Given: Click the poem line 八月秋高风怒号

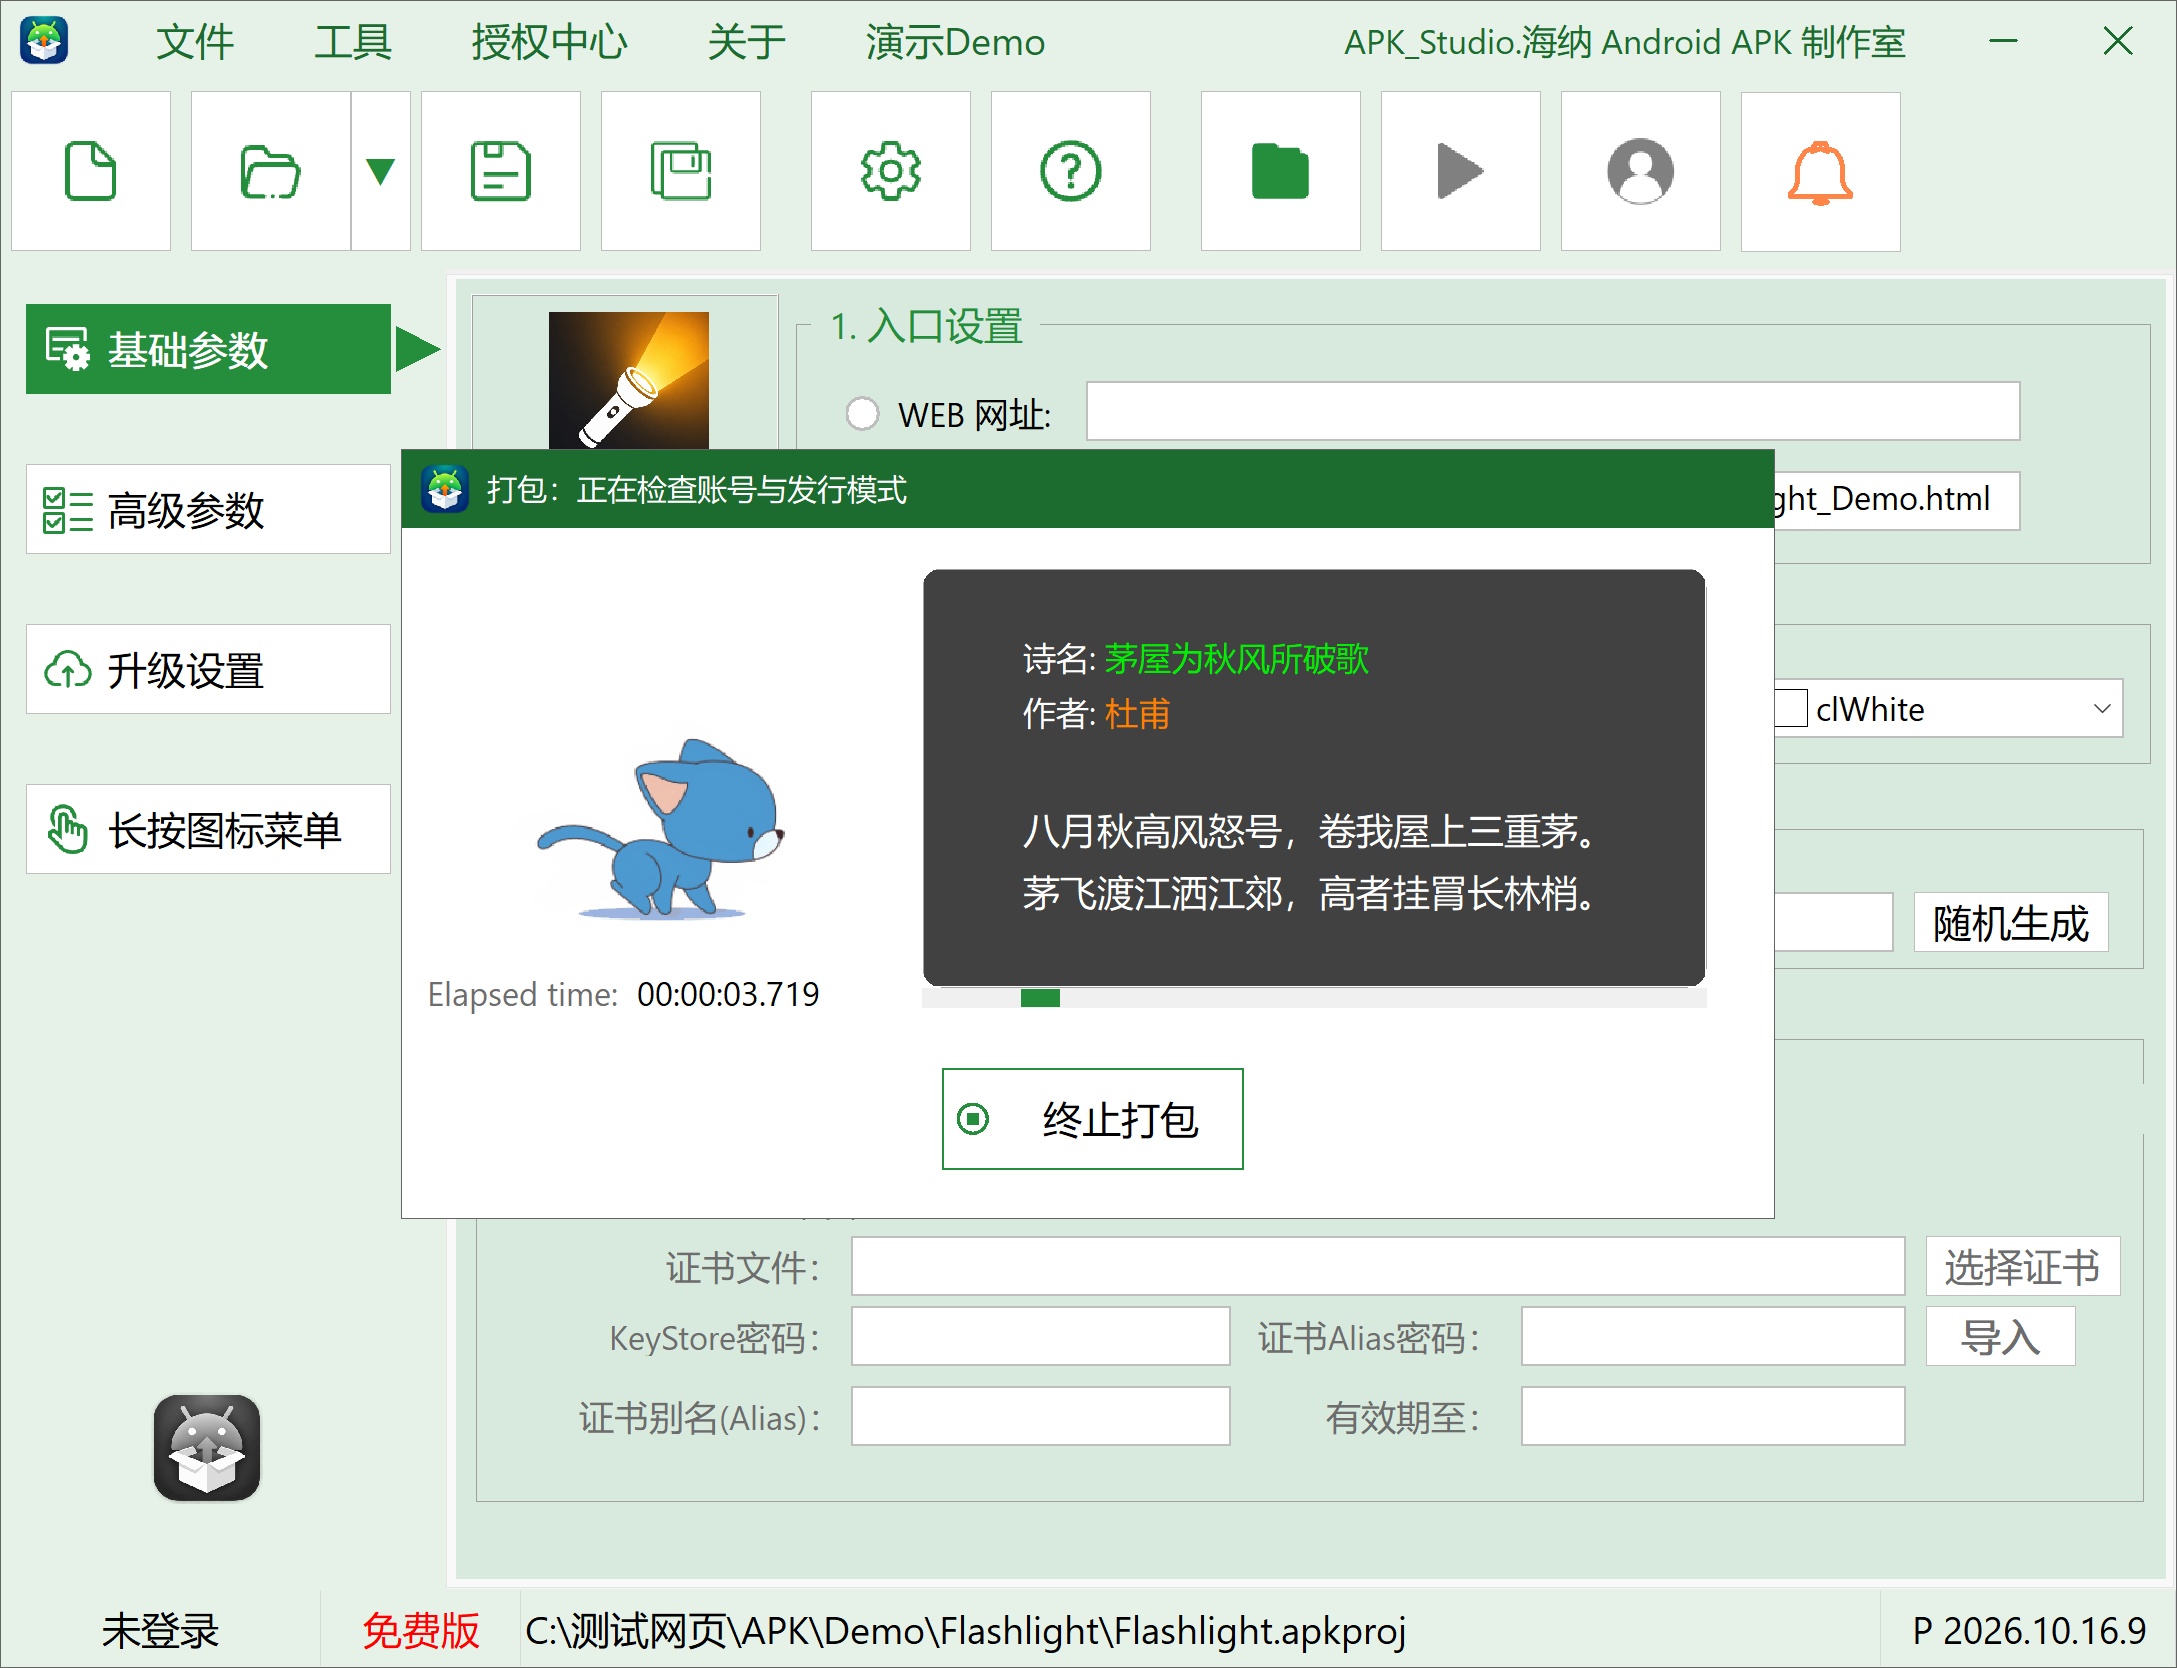Looking at the screenshot, I should [1151, 832].
